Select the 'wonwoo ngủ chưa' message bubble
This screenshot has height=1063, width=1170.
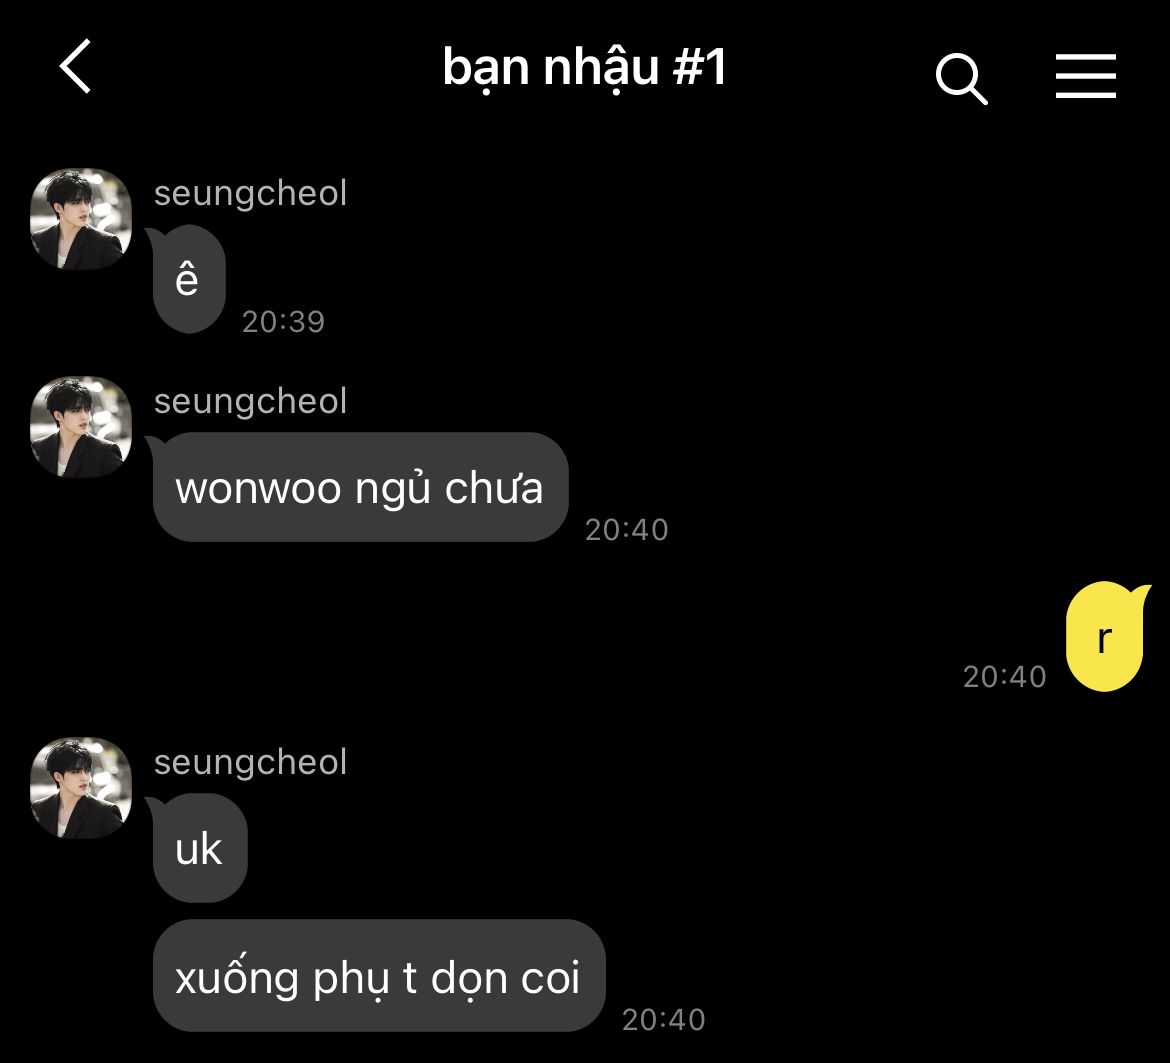click(359, 487)
